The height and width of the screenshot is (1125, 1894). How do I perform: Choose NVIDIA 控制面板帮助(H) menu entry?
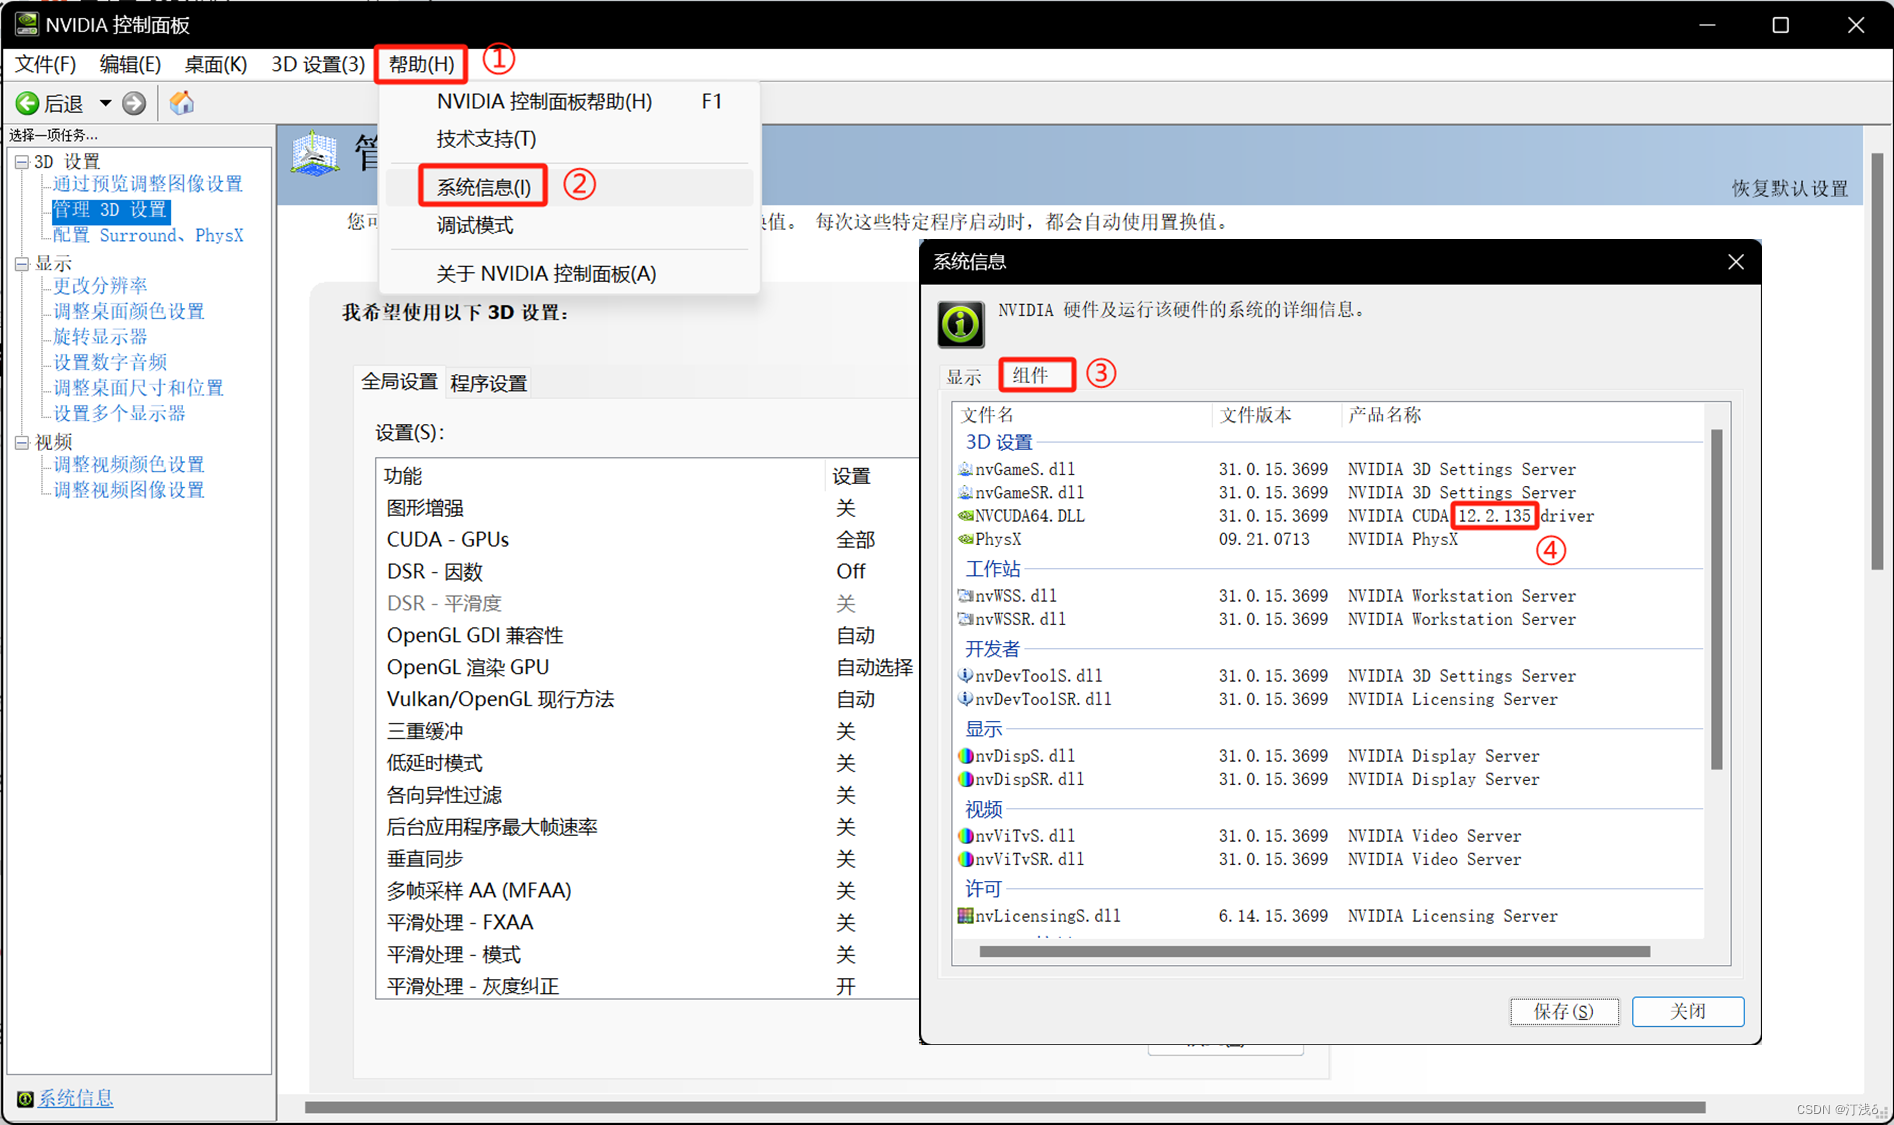point(569,102)
